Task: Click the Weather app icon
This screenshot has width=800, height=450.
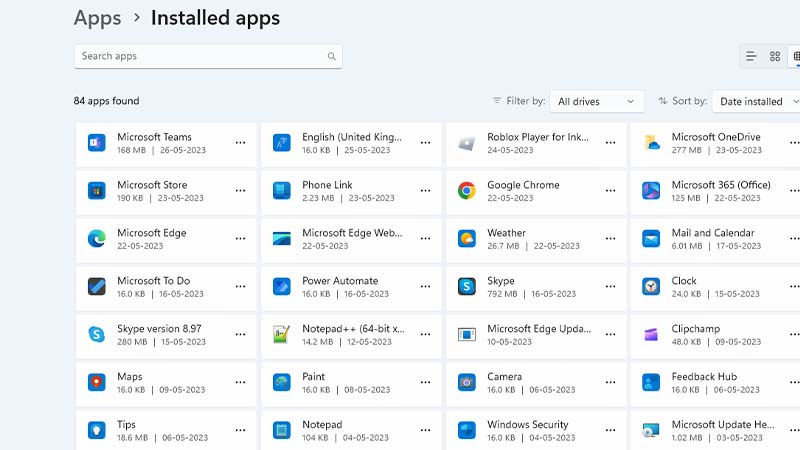Action: click(x=466, y=239)
